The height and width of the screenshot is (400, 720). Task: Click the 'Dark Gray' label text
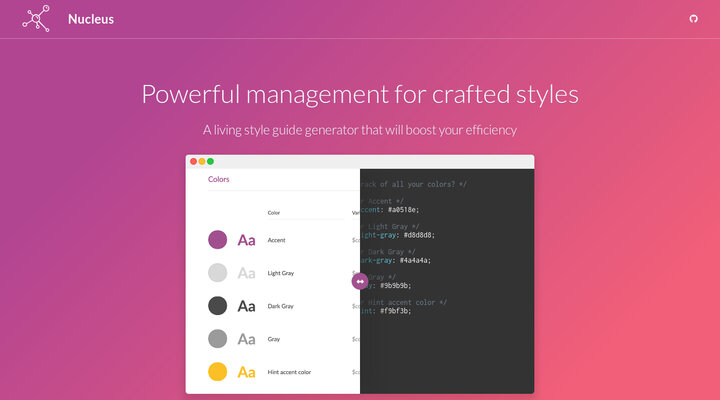click(281, 306)
